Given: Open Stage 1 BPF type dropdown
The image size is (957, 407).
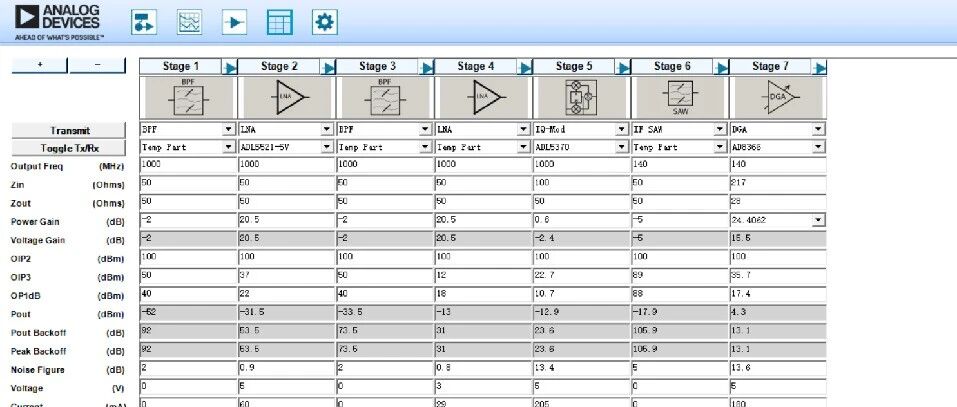Looking at the screenshot, I should [x=228, y=129].
